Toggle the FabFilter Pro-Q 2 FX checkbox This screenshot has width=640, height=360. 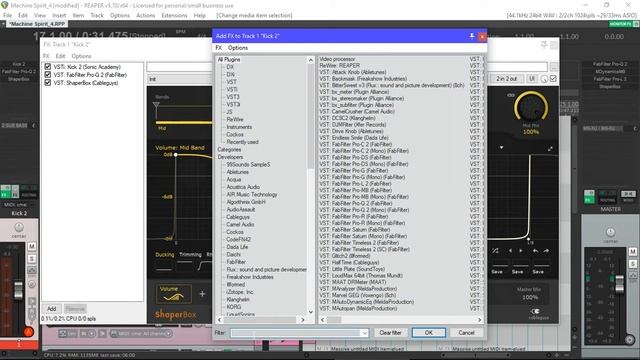[x=48, y=75]
